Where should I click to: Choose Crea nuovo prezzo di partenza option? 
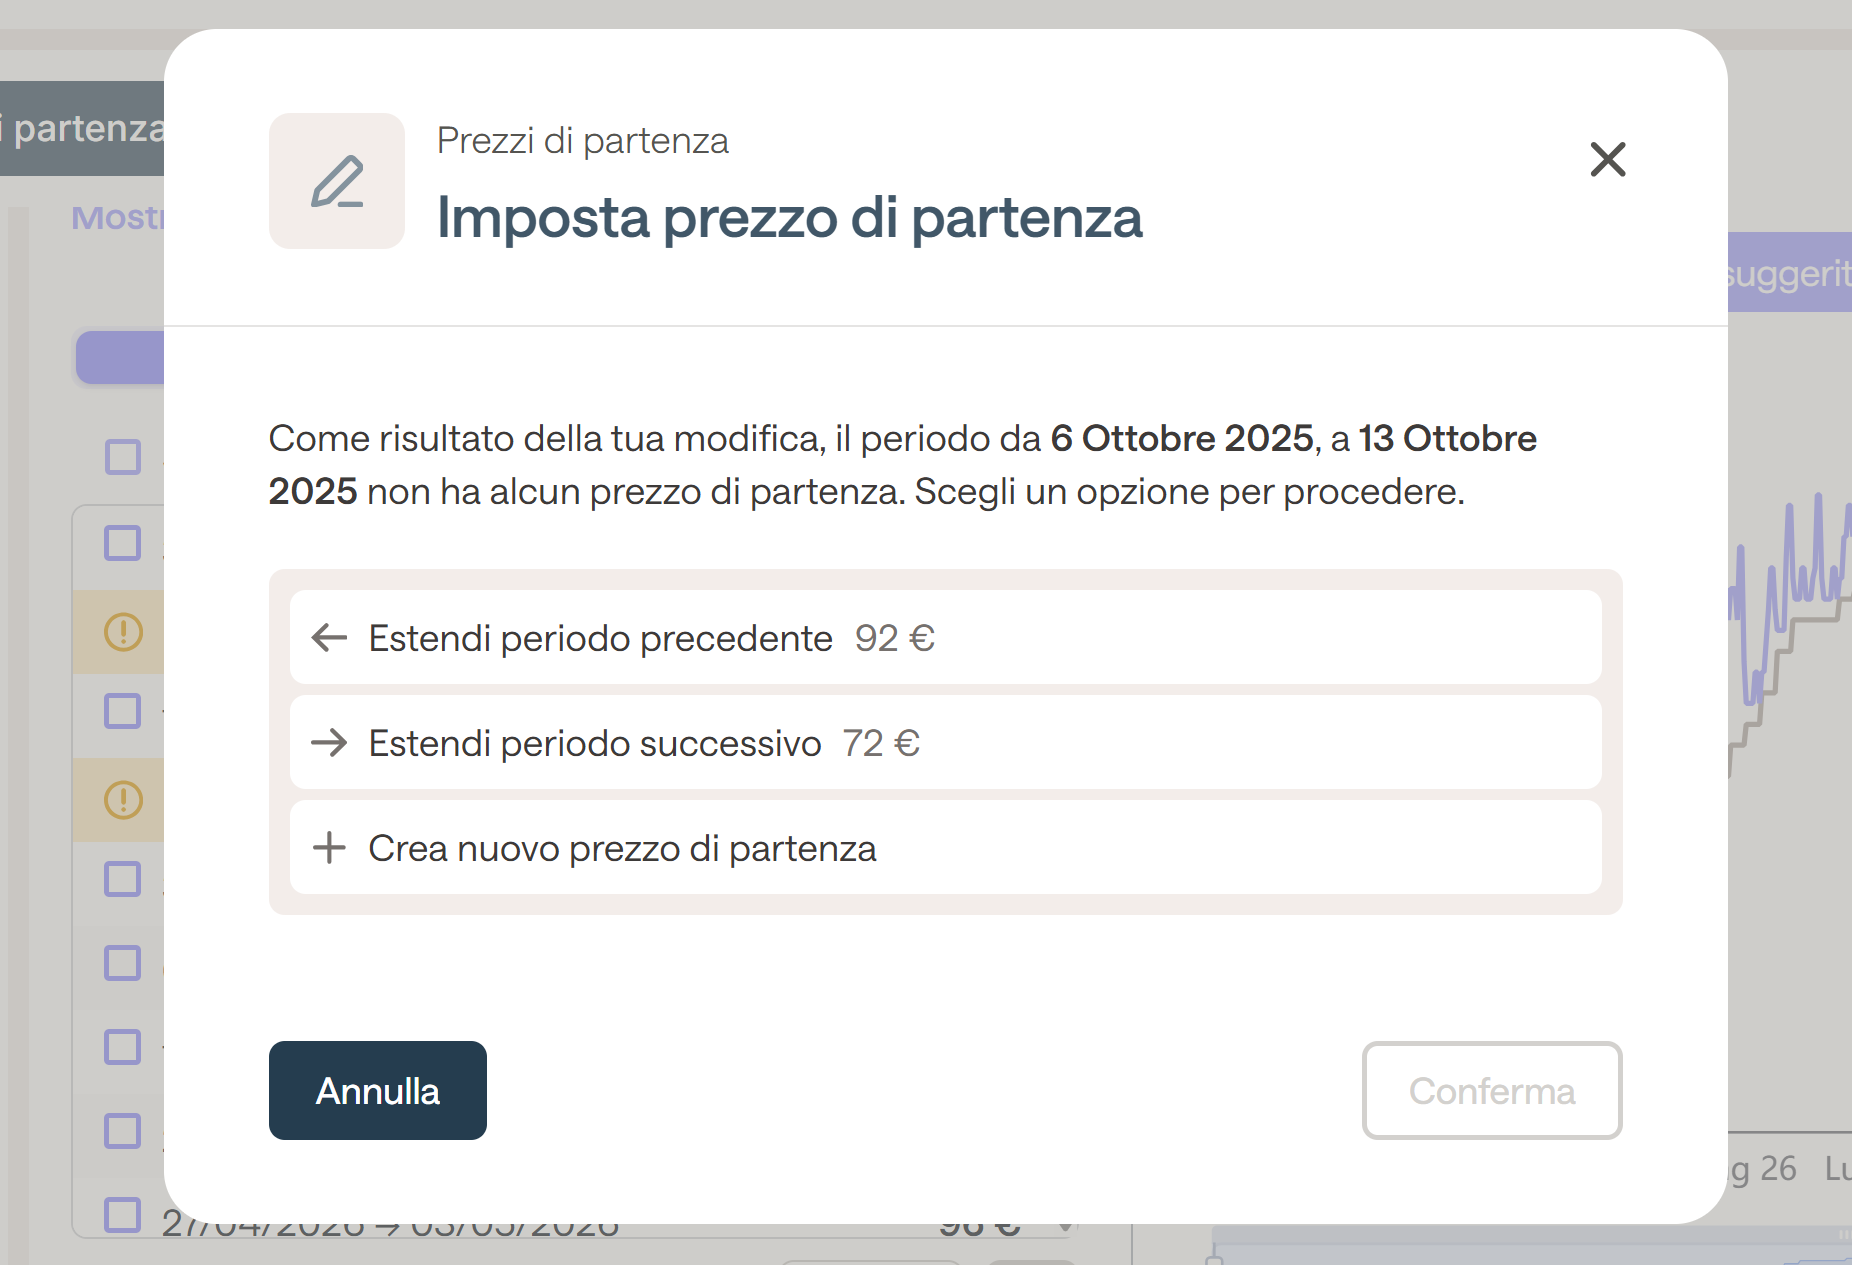pyautogui.click(x=945, y=847)
